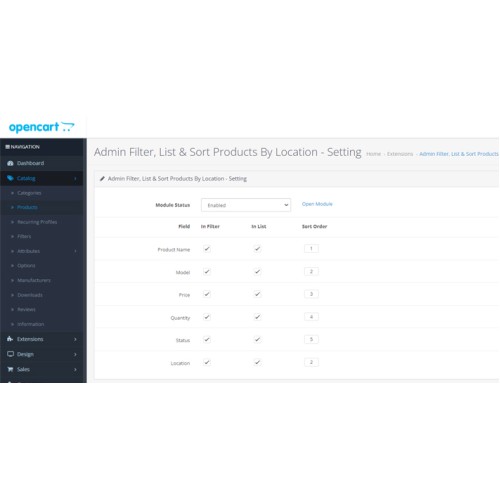
Task: Click the Dashboard gauge icon
Action: tap(10, 163)
